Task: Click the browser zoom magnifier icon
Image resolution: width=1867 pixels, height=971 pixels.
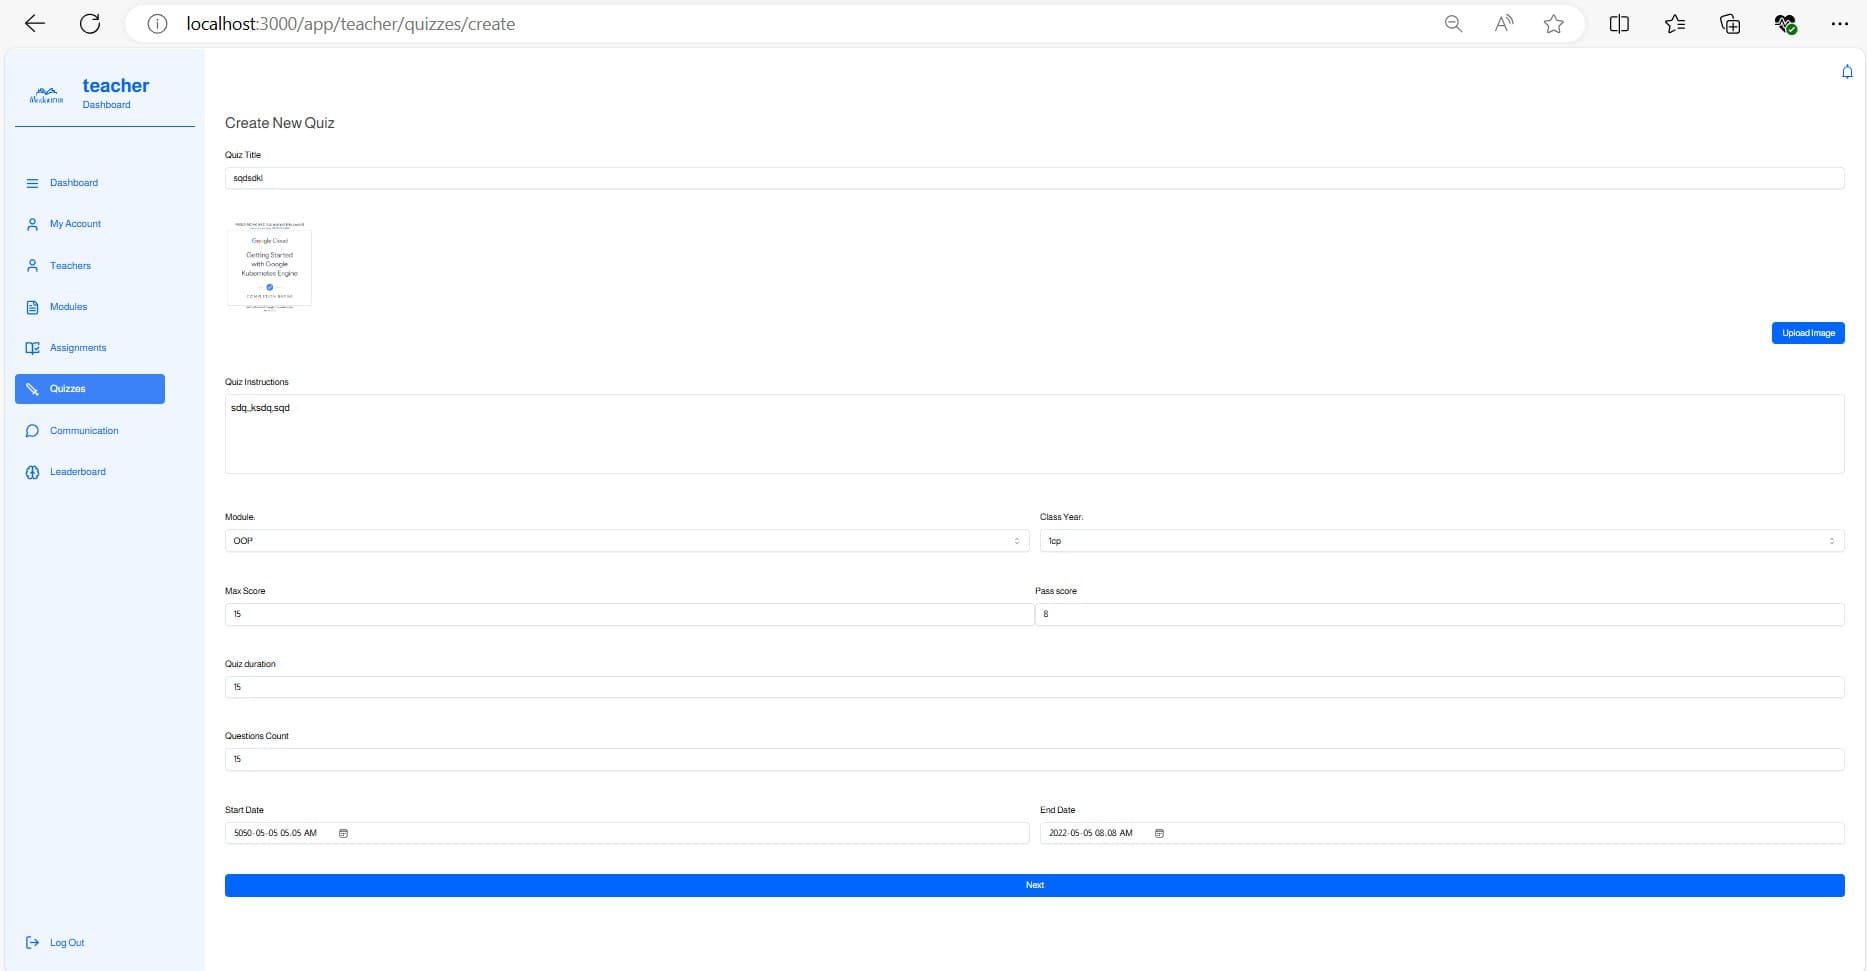Action: tap(1453, 24)
